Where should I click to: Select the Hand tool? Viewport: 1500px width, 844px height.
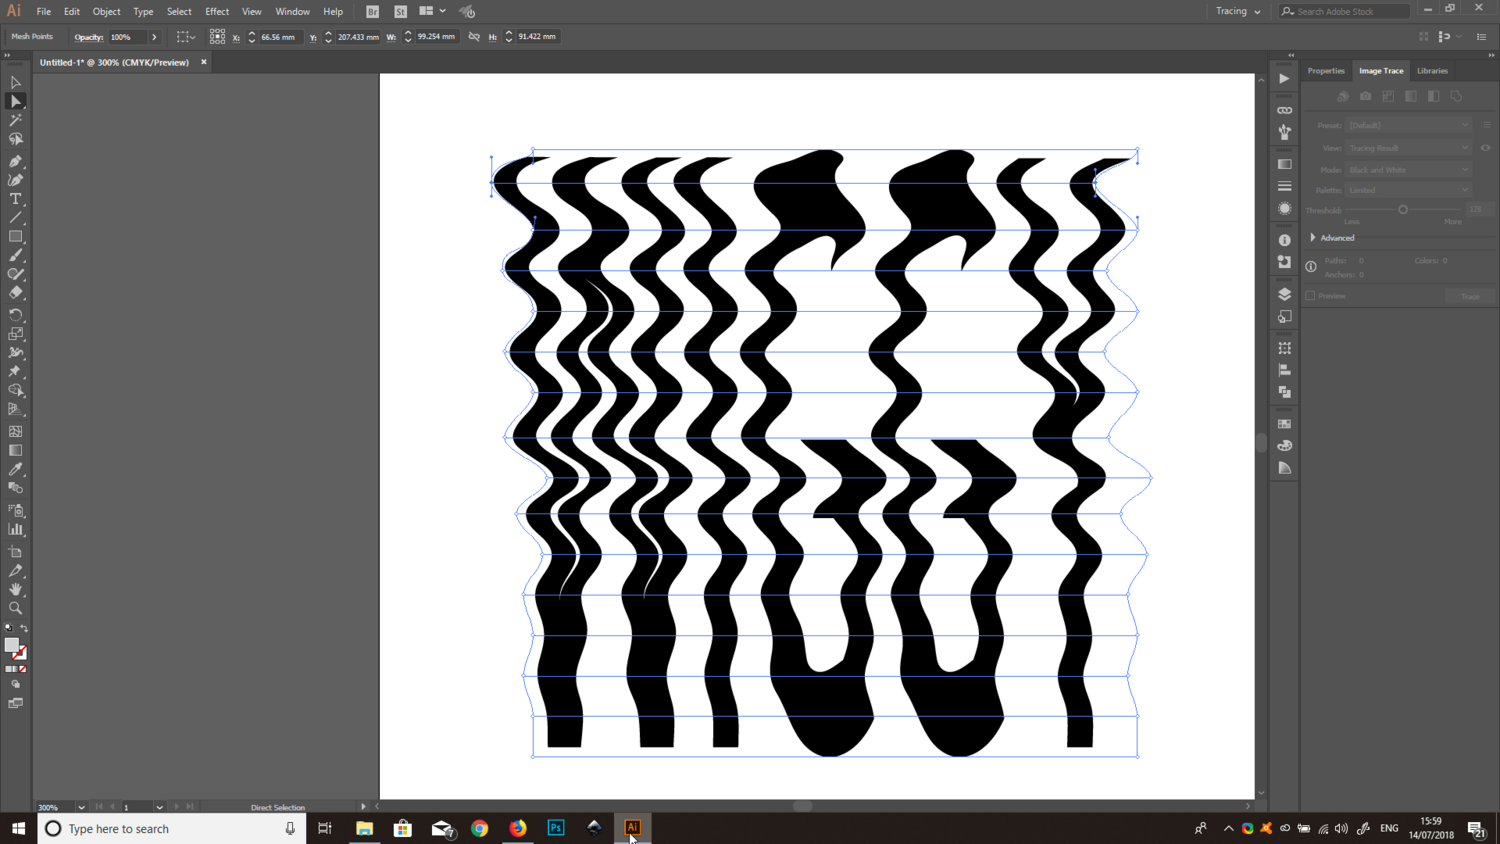point(15,590)
